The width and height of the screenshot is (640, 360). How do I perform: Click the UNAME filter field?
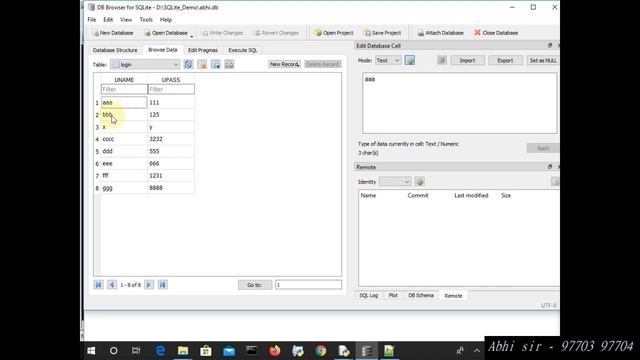pos(124,89)
